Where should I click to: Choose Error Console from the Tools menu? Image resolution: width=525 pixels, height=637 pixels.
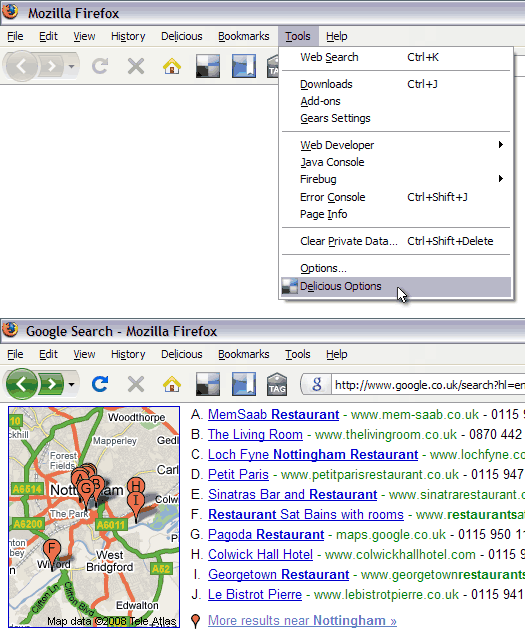click(x=396, y=197)
